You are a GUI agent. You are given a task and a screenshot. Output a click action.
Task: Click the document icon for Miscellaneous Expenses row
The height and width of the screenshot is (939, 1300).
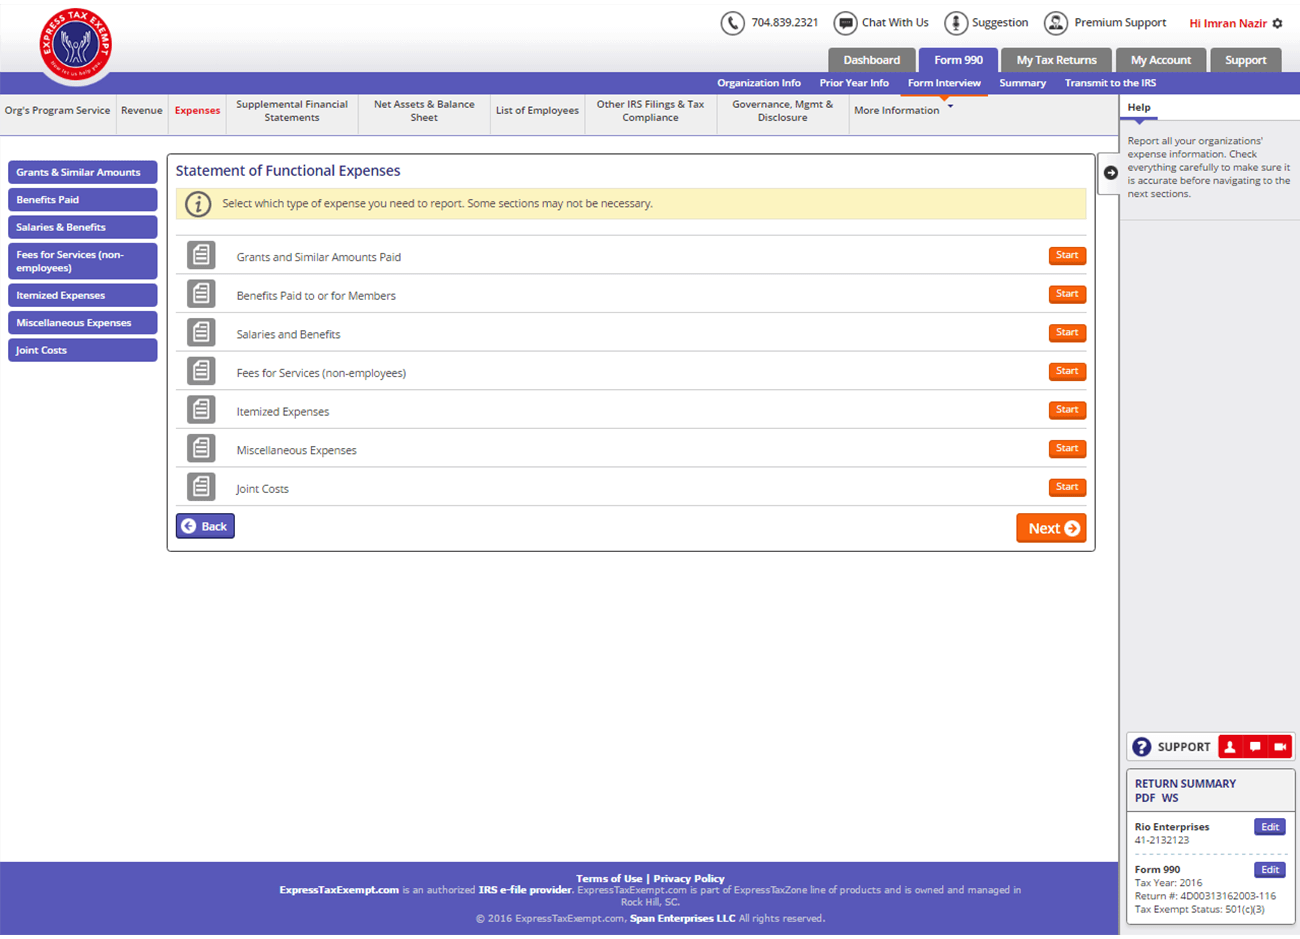(201, 448)
